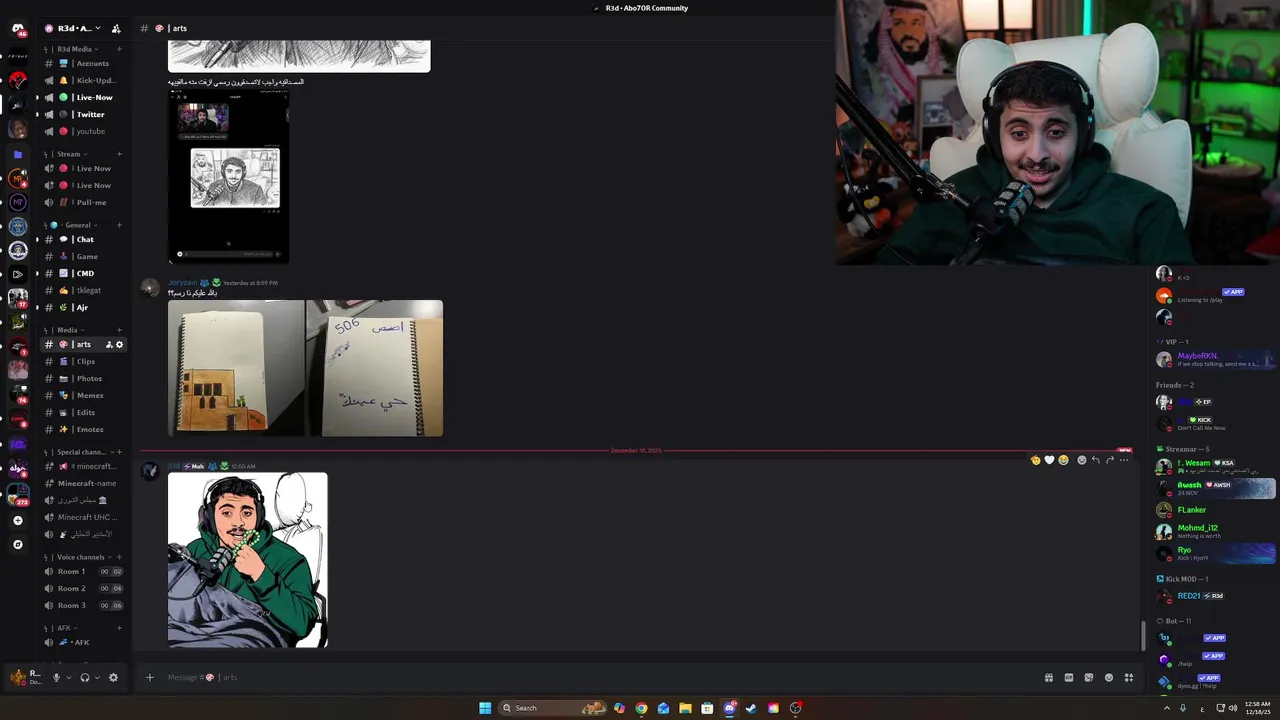Open the emoji picker icon
This screenshot has height=720, width=1280.
tap(1108, 677)
